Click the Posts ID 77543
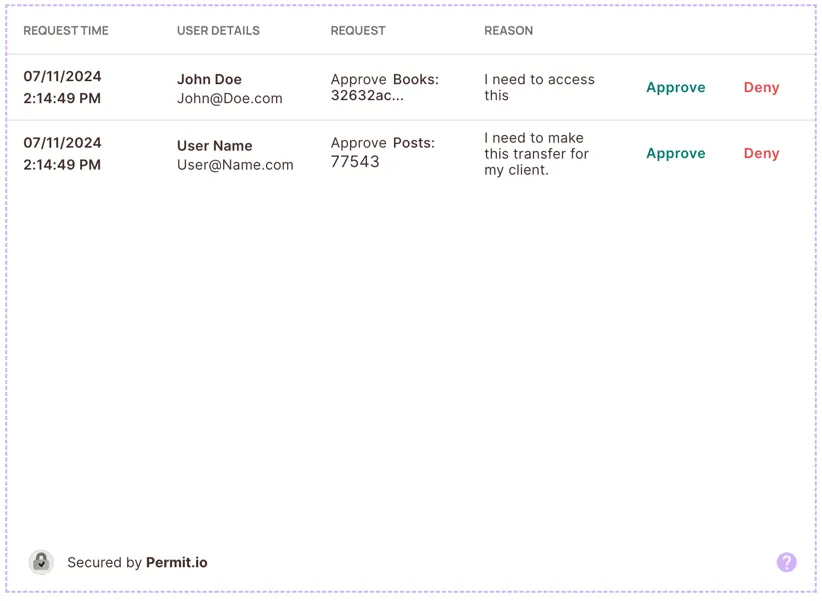The width and height of the screenshot is (822, 601). 355,162
